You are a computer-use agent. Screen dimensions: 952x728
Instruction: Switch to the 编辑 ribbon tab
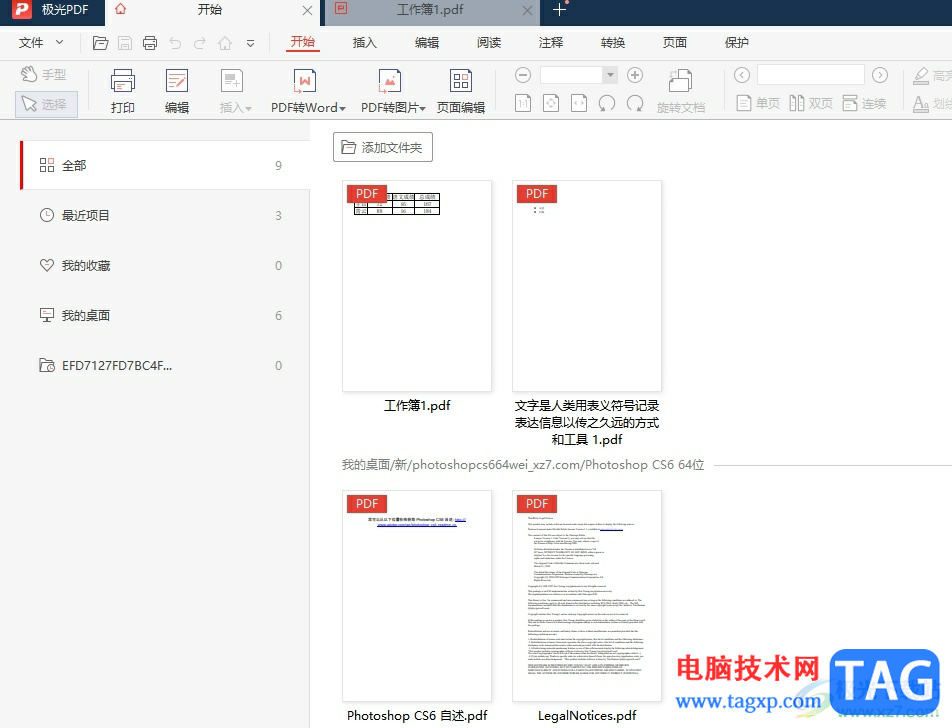point(426,43)
